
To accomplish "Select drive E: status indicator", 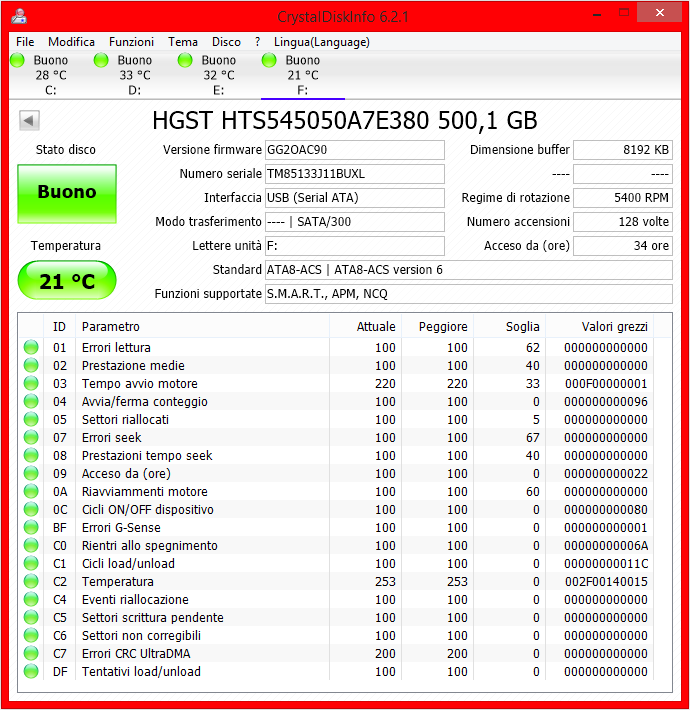I will point(185,60).
